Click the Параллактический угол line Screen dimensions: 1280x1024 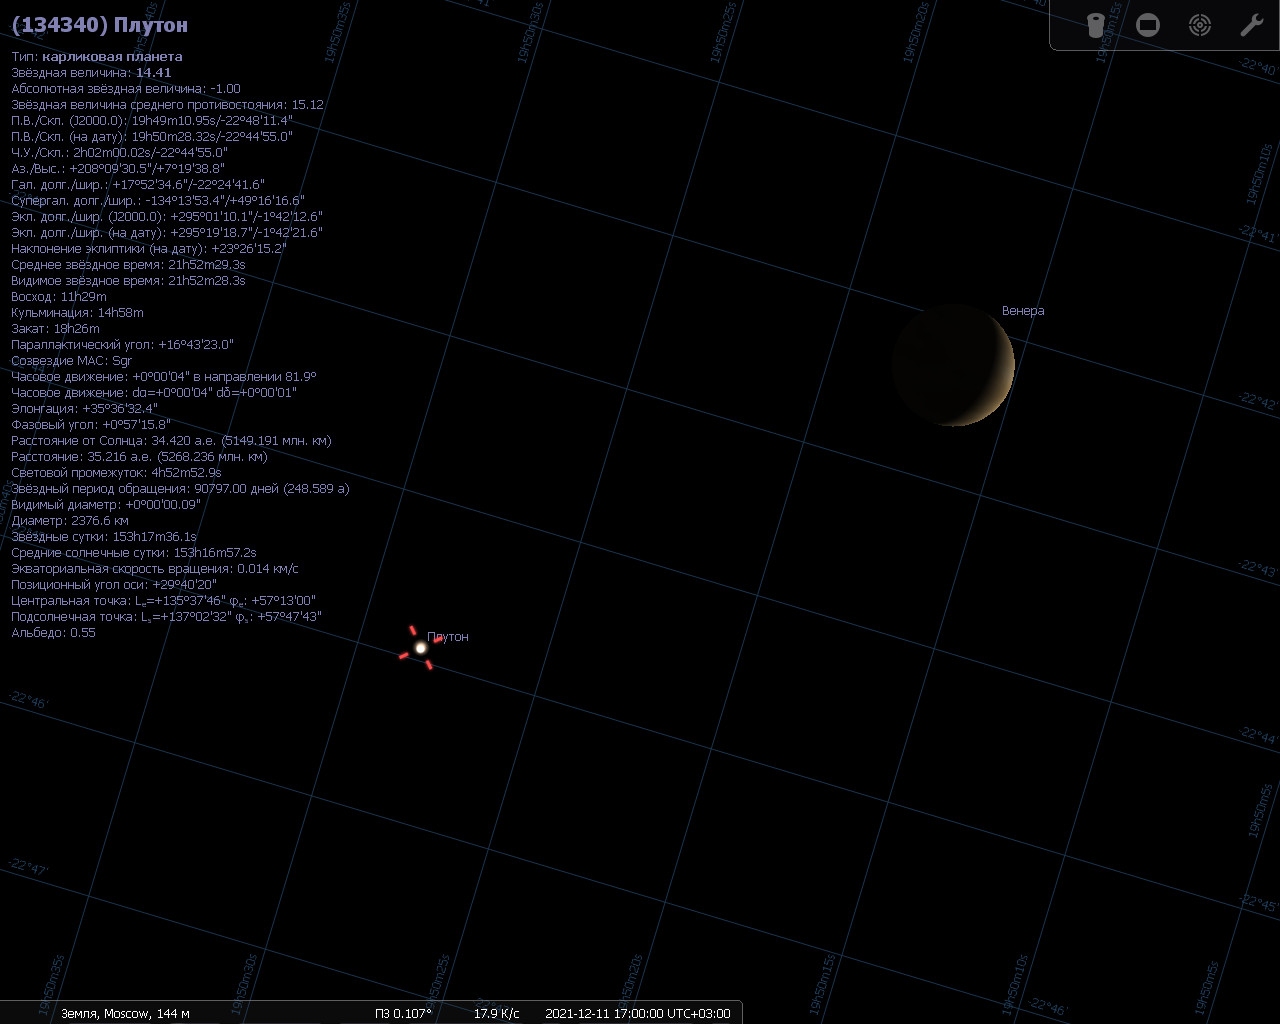tap(122, 345)
